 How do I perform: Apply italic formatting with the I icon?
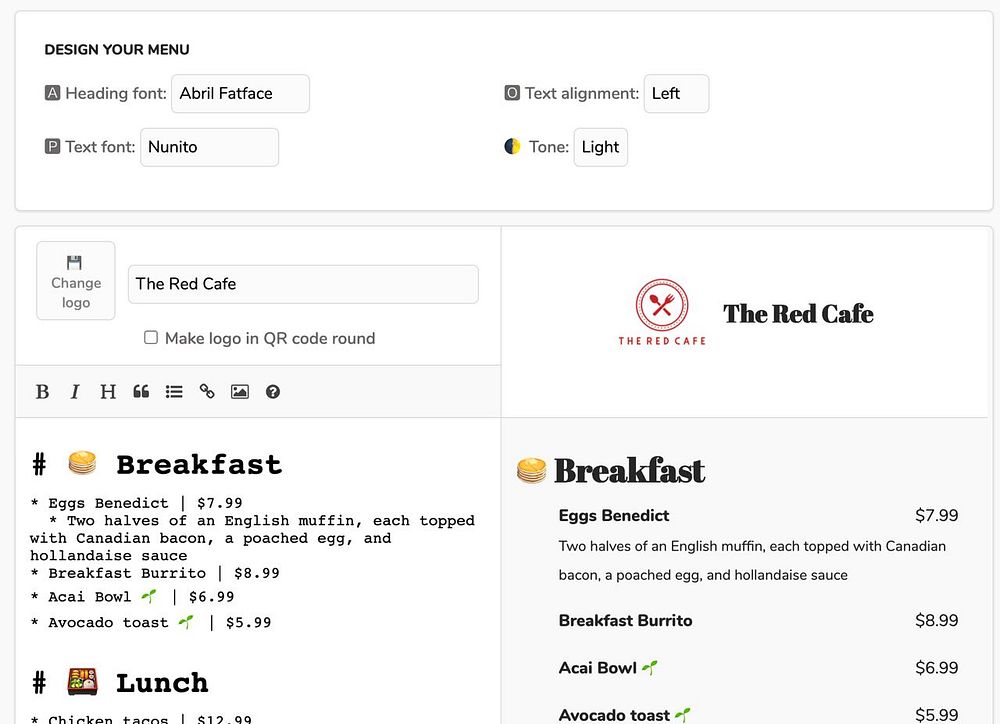[75, 392]
